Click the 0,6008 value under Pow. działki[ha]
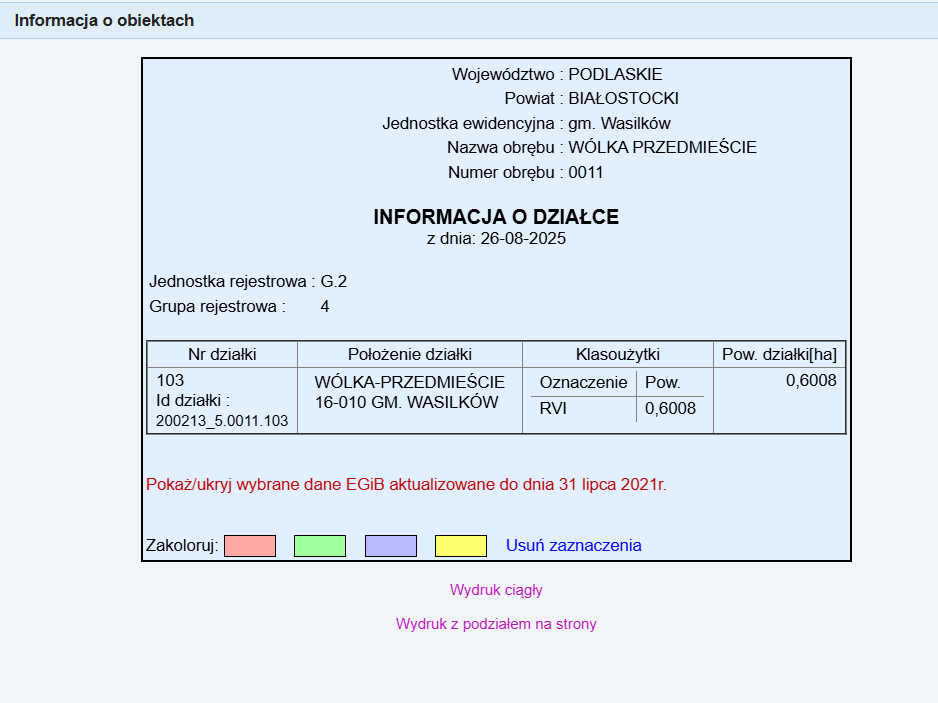938x703 pixels. point(811,381)
